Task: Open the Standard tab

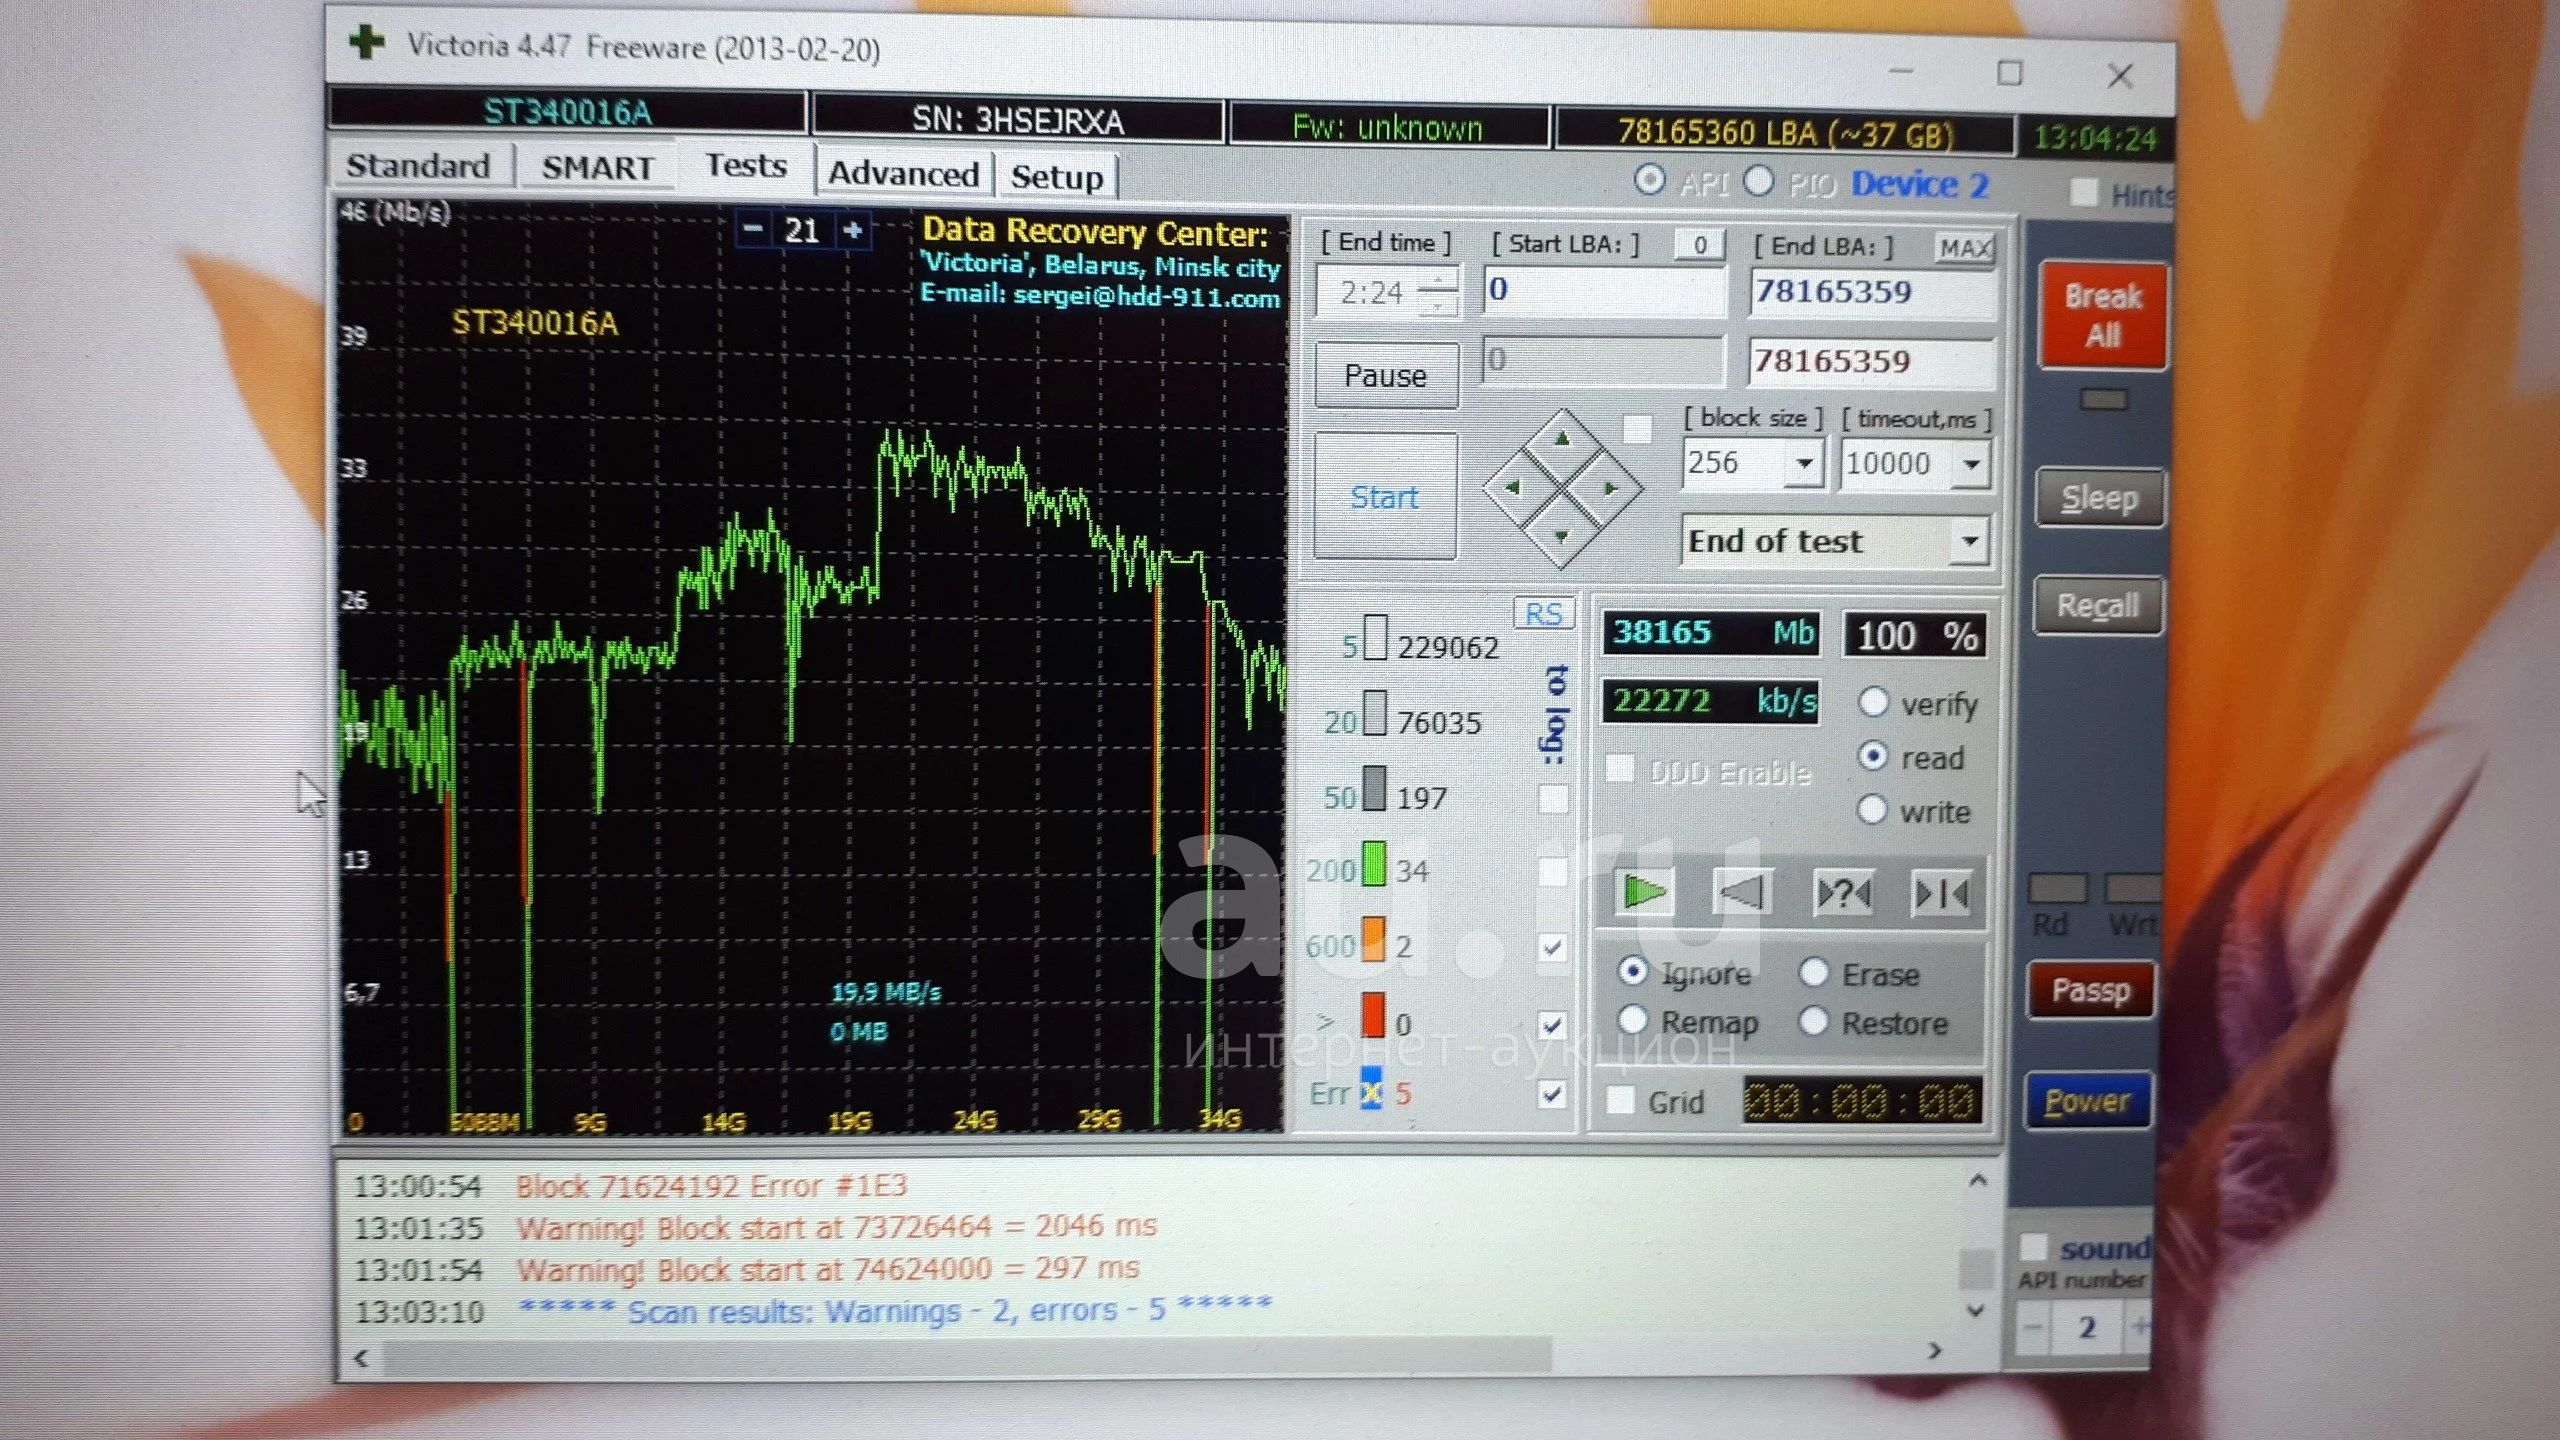Action: point(419,165)
